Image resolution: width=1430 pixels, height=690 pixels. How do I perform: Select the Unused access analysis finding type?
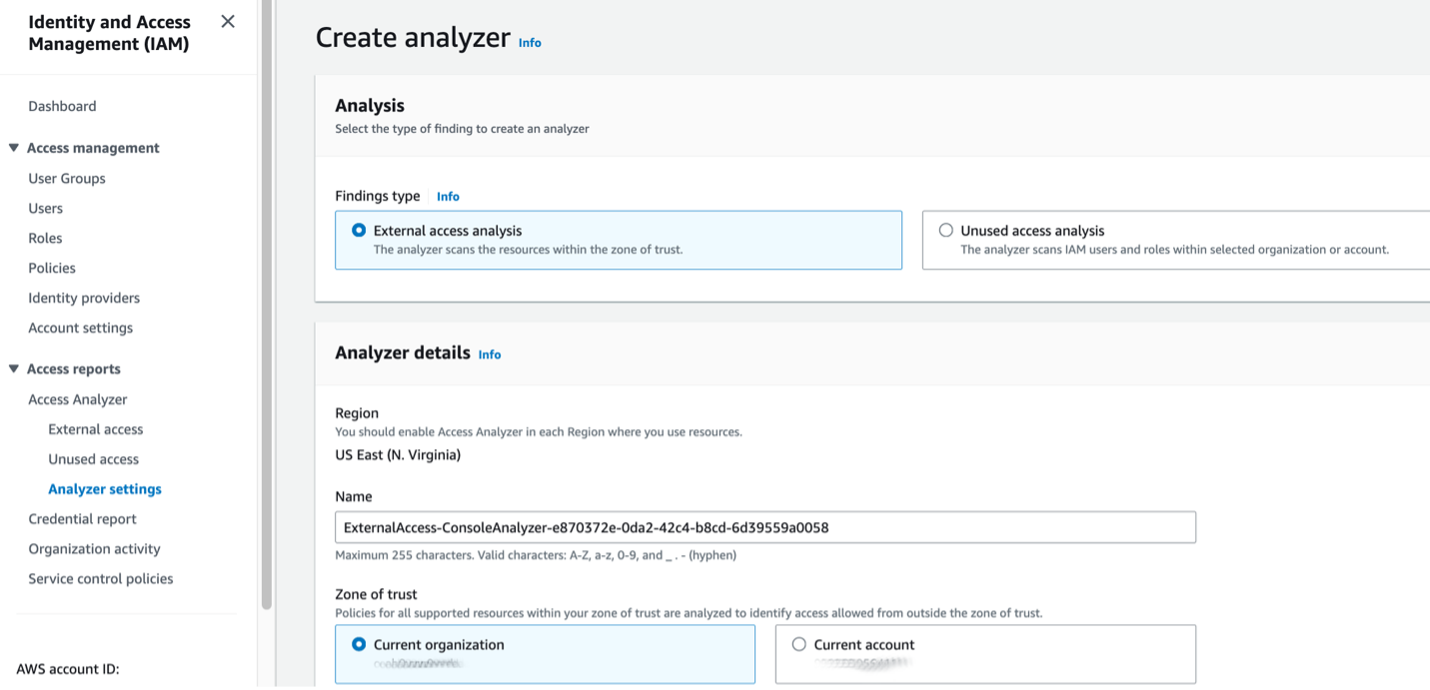[945, 230]
